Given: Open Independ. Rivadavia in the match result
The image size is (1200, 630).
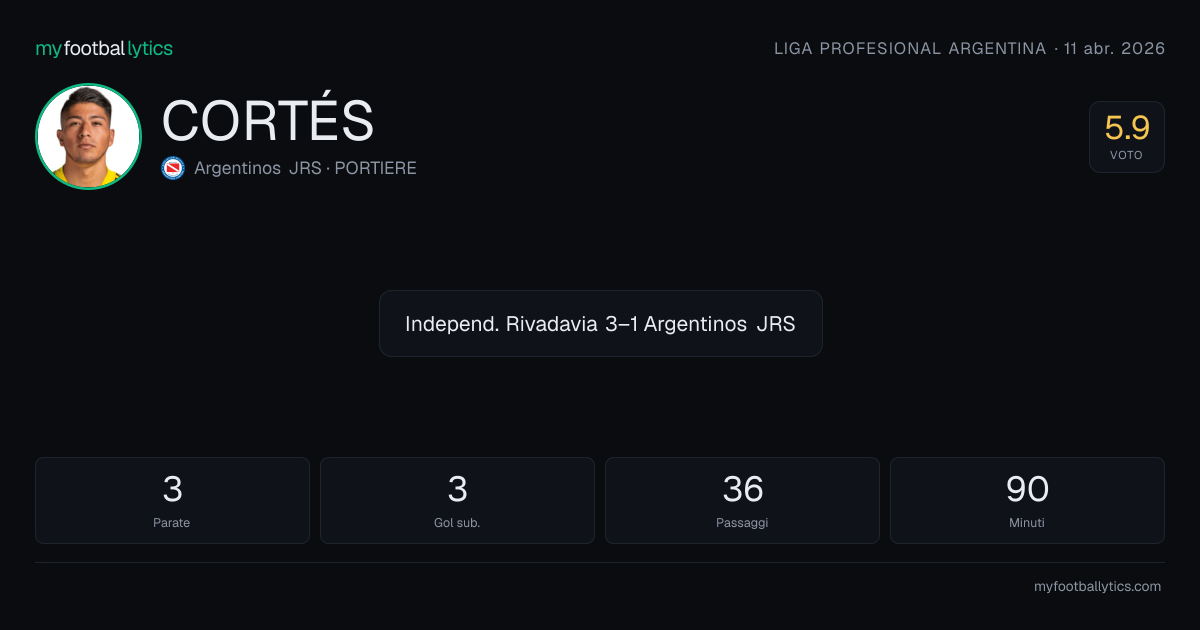Looking at the screenshot, I should pos(501,324).
